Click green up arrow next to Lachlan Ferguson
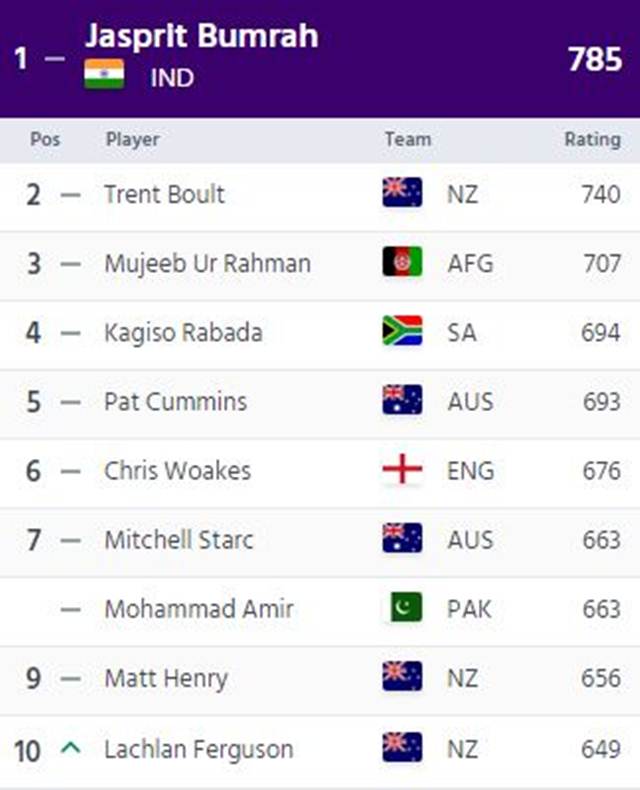640x790 pixels. tap(71, 748)
